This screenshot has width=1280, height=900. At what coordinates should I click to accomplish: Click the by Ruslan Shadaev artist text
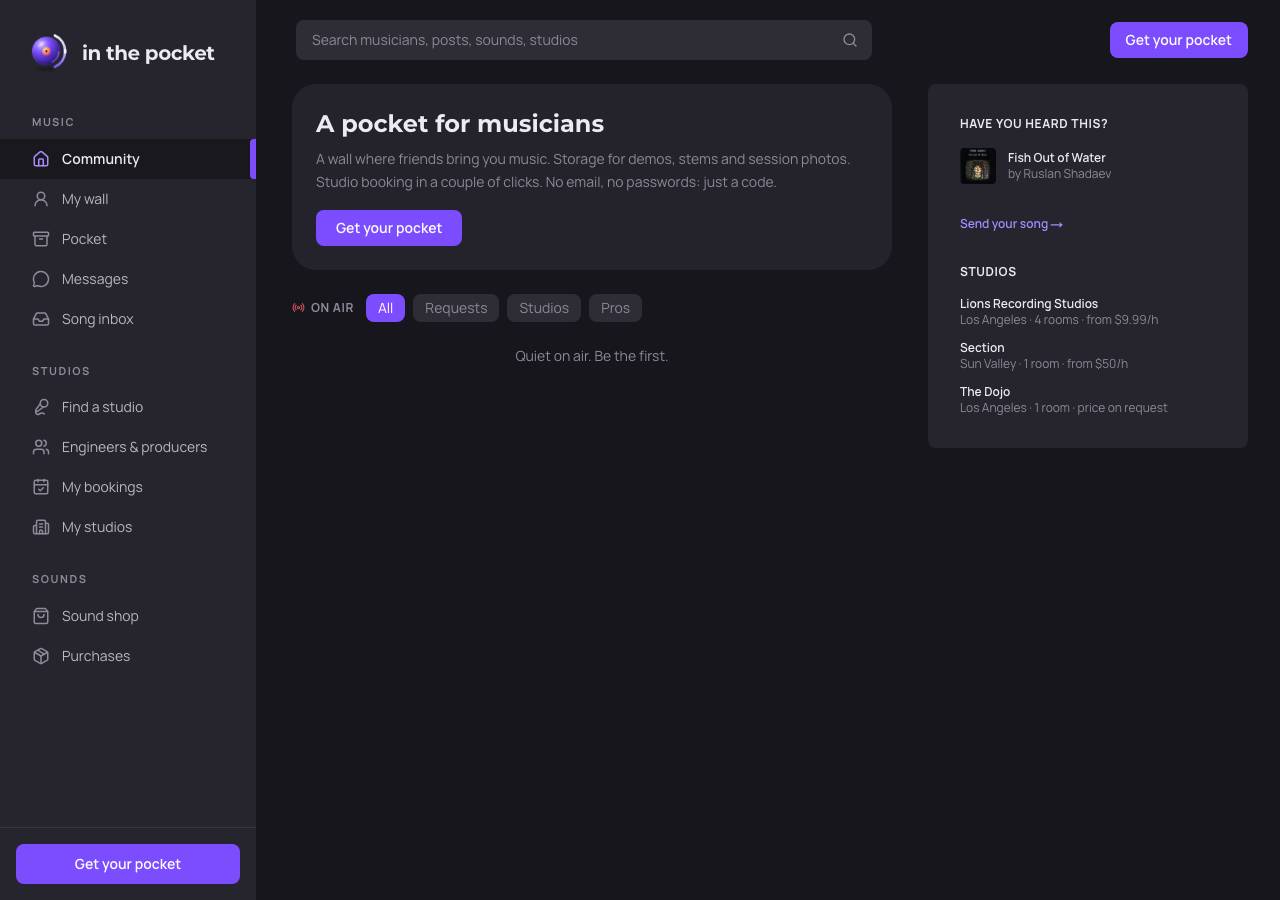[1059, 174]
